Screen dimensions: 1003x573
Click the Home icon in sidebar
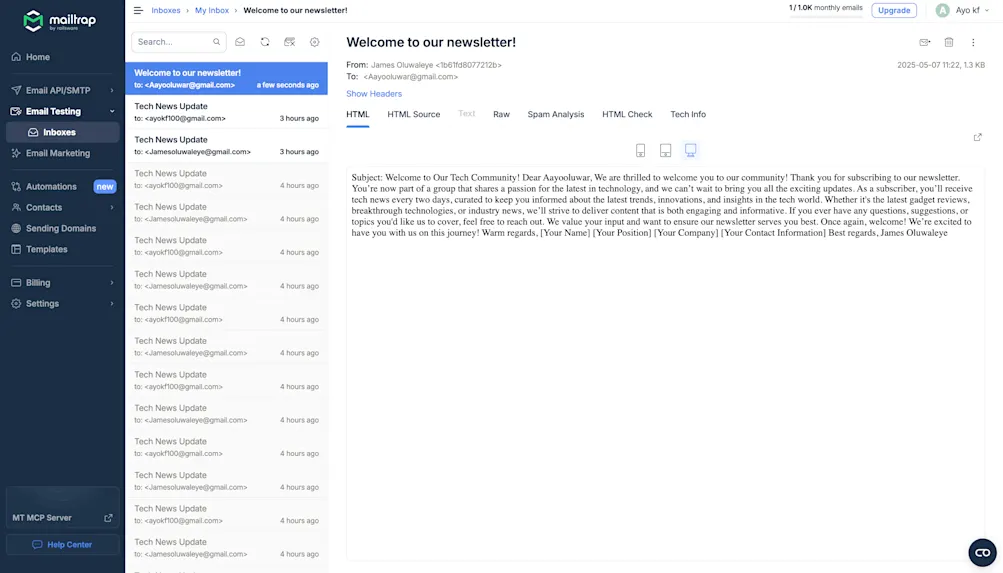click(16, 57)
